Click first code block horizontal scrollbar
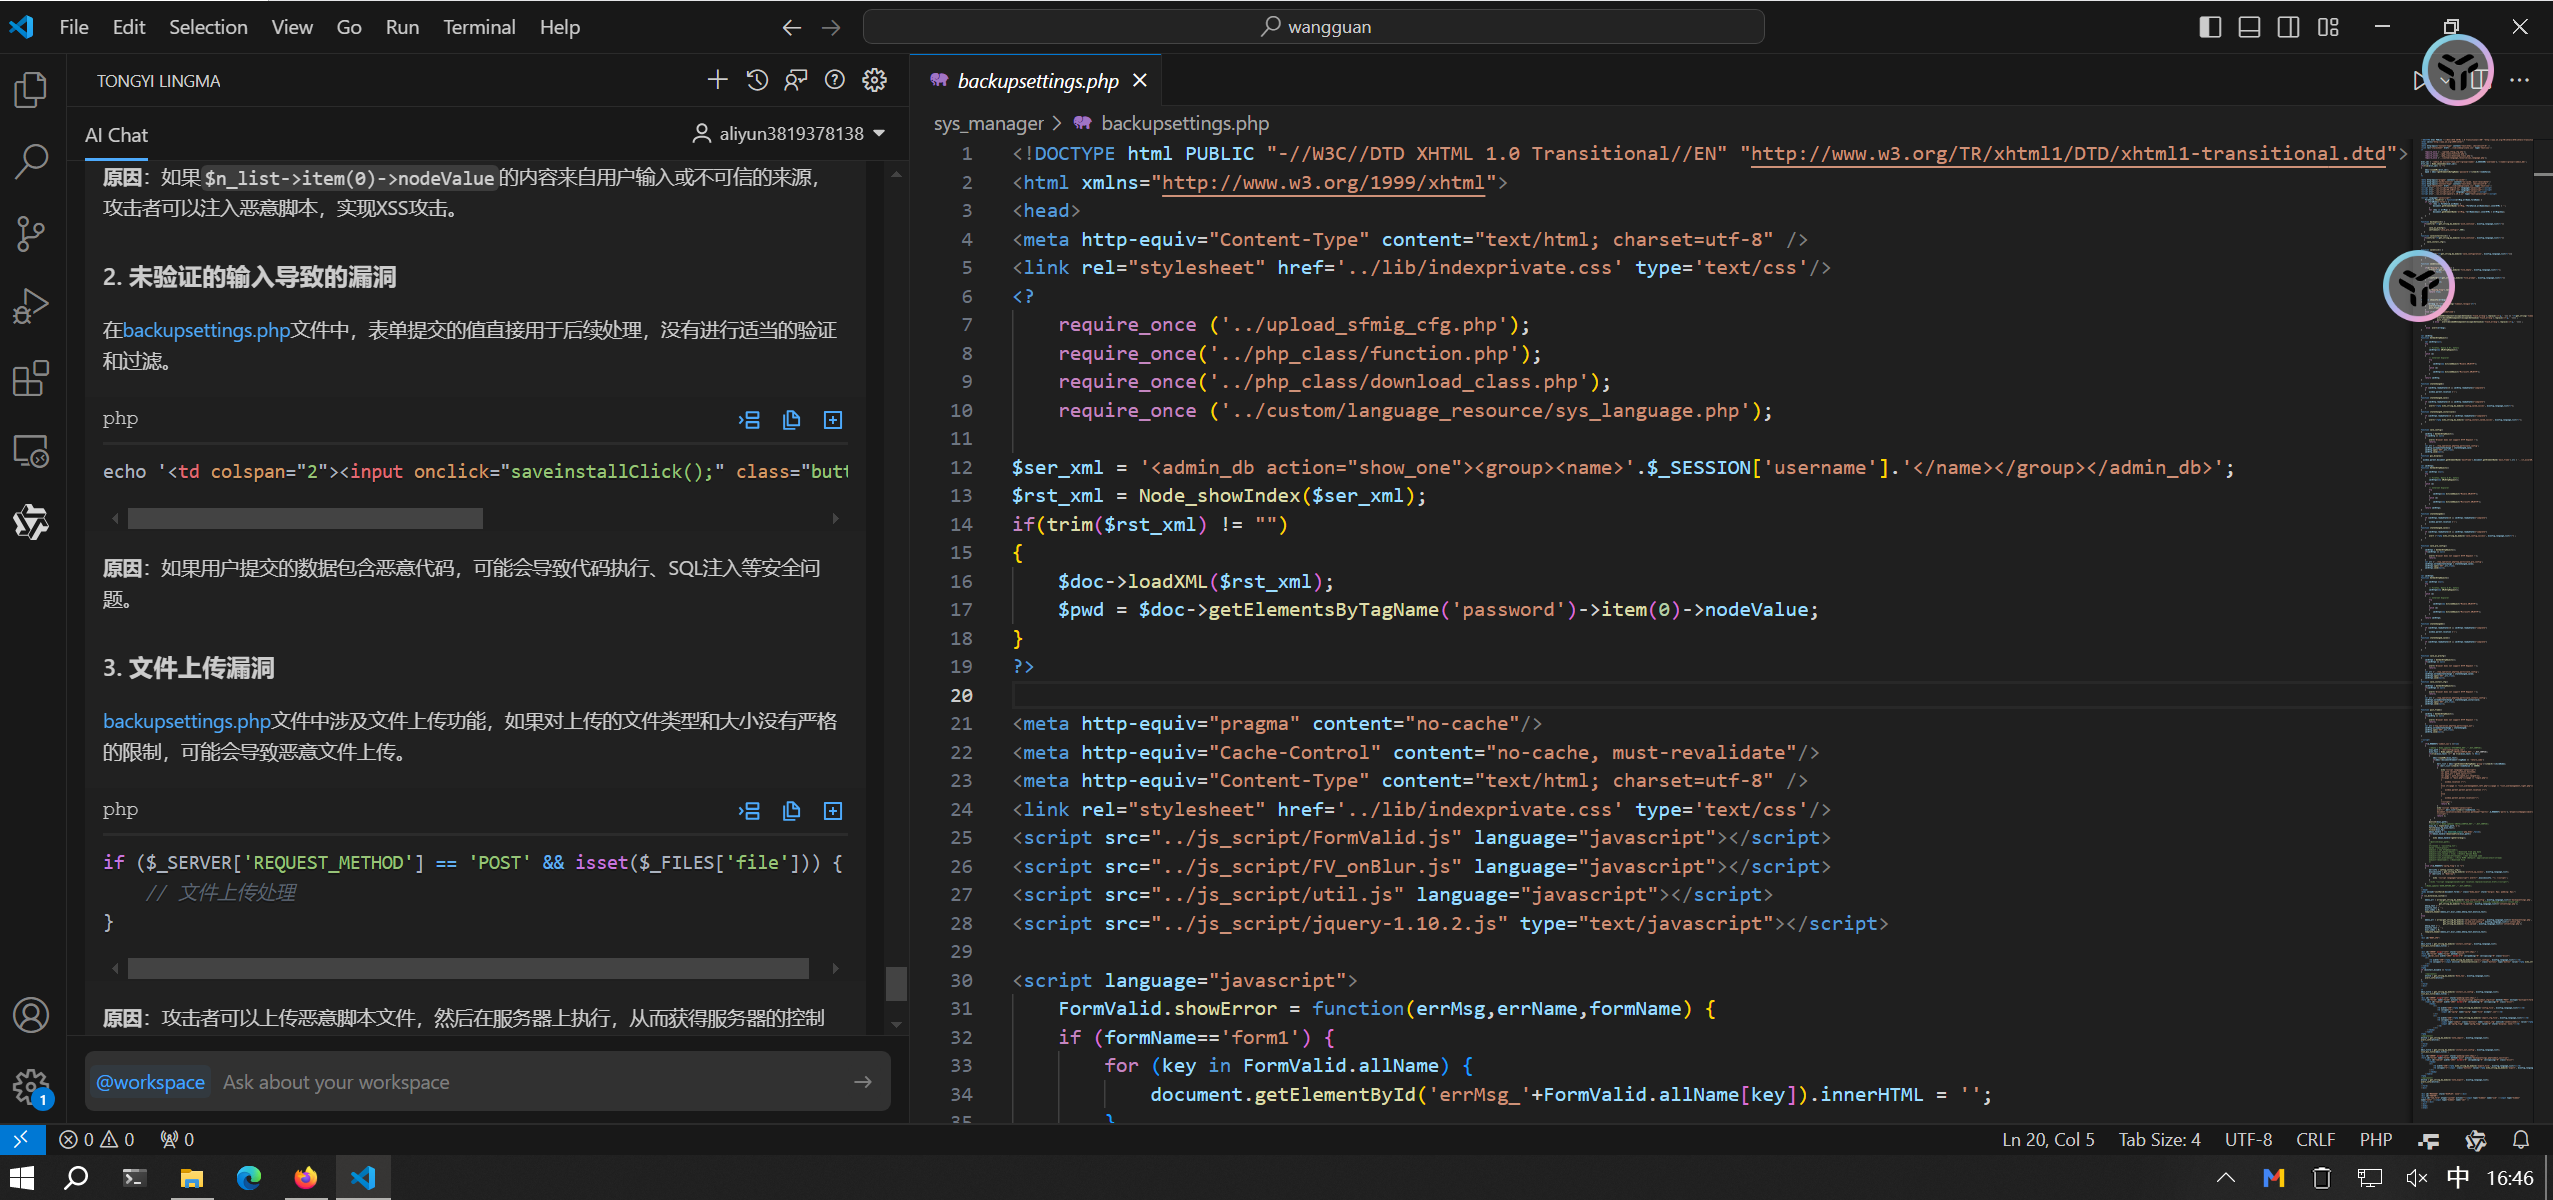 pyautogui.click(x=305, y=518)
